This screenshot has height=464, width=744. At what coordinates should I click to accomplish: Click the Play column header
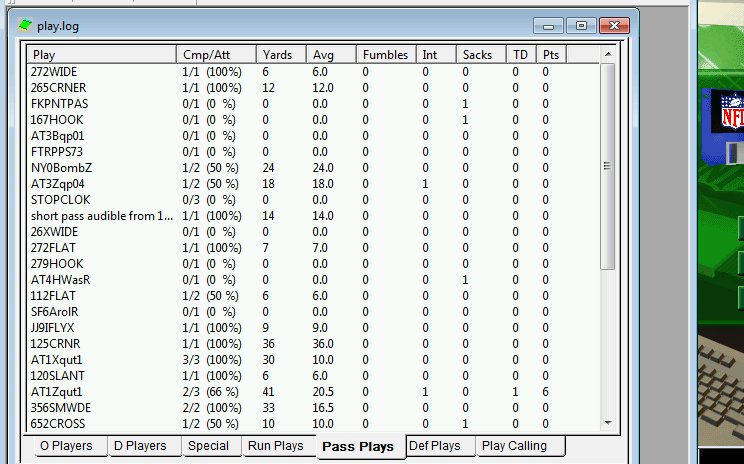[101, 54]
